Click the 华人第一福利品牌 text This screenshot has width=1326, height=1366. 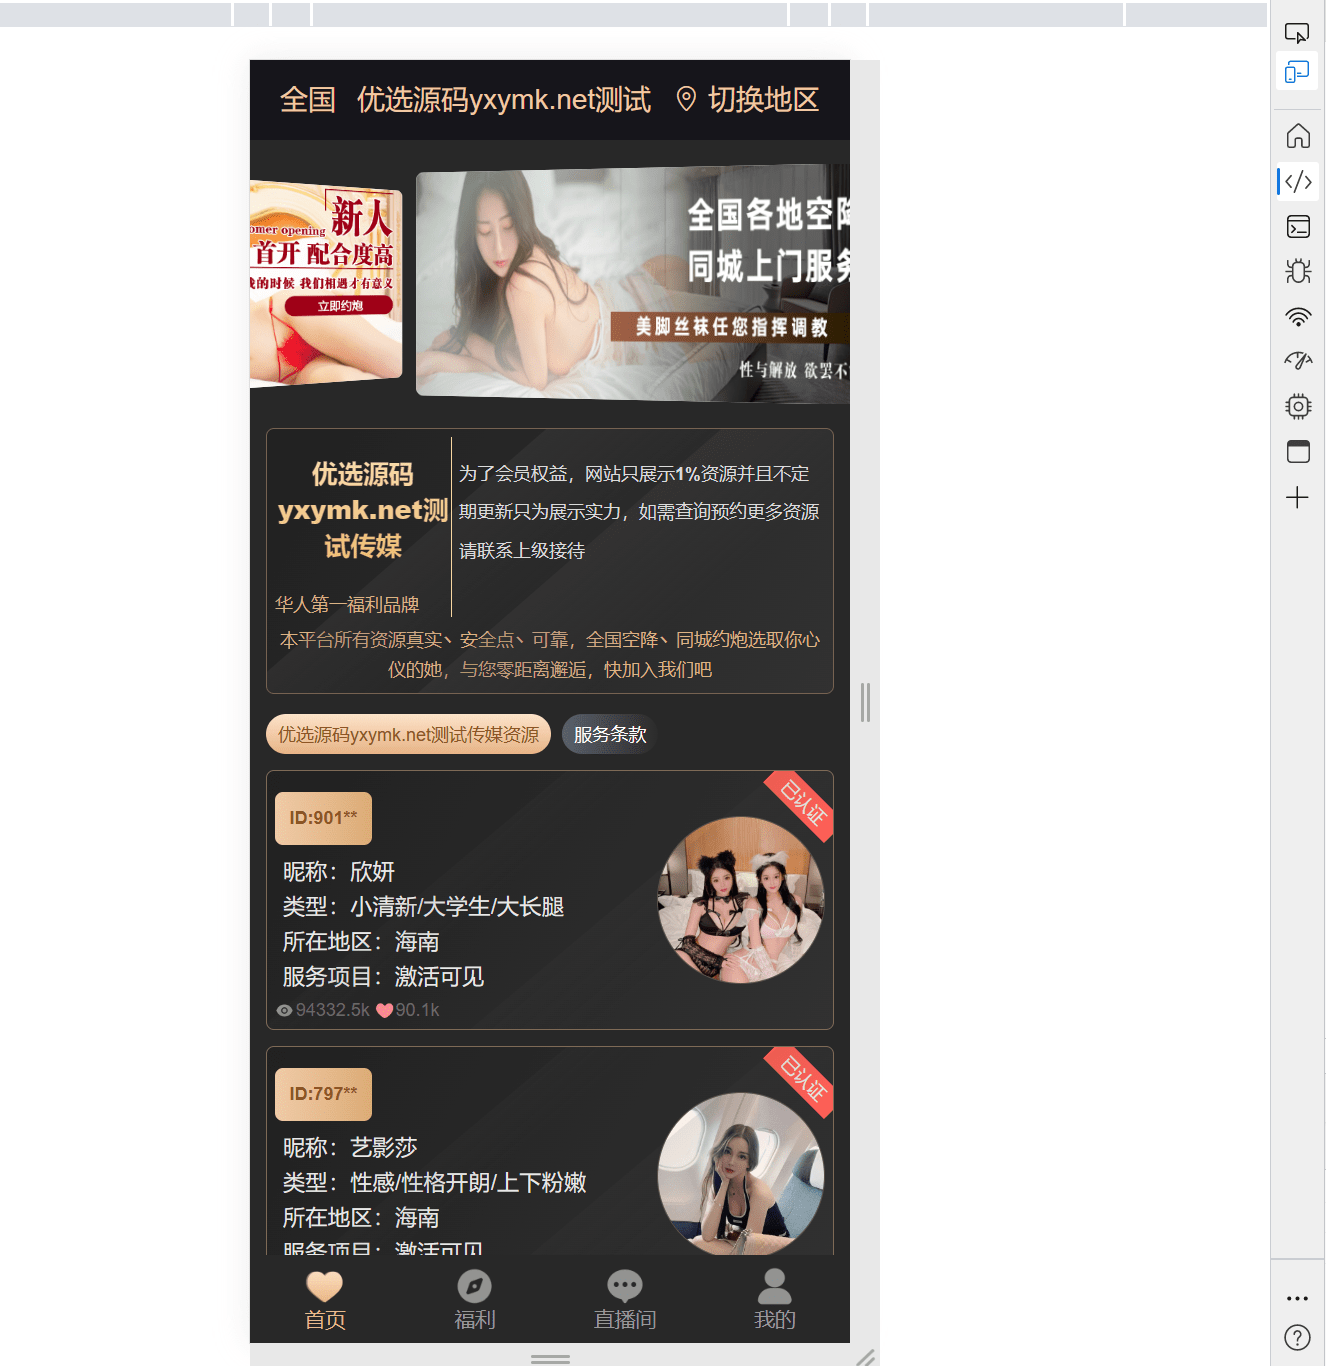347,604
